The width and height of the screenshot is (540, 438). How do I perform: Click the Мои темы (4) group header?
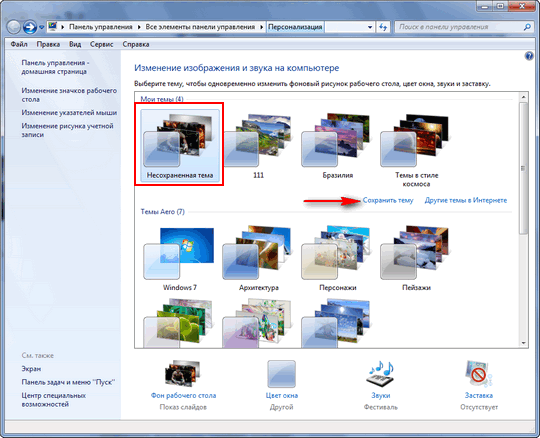(162, 99)
